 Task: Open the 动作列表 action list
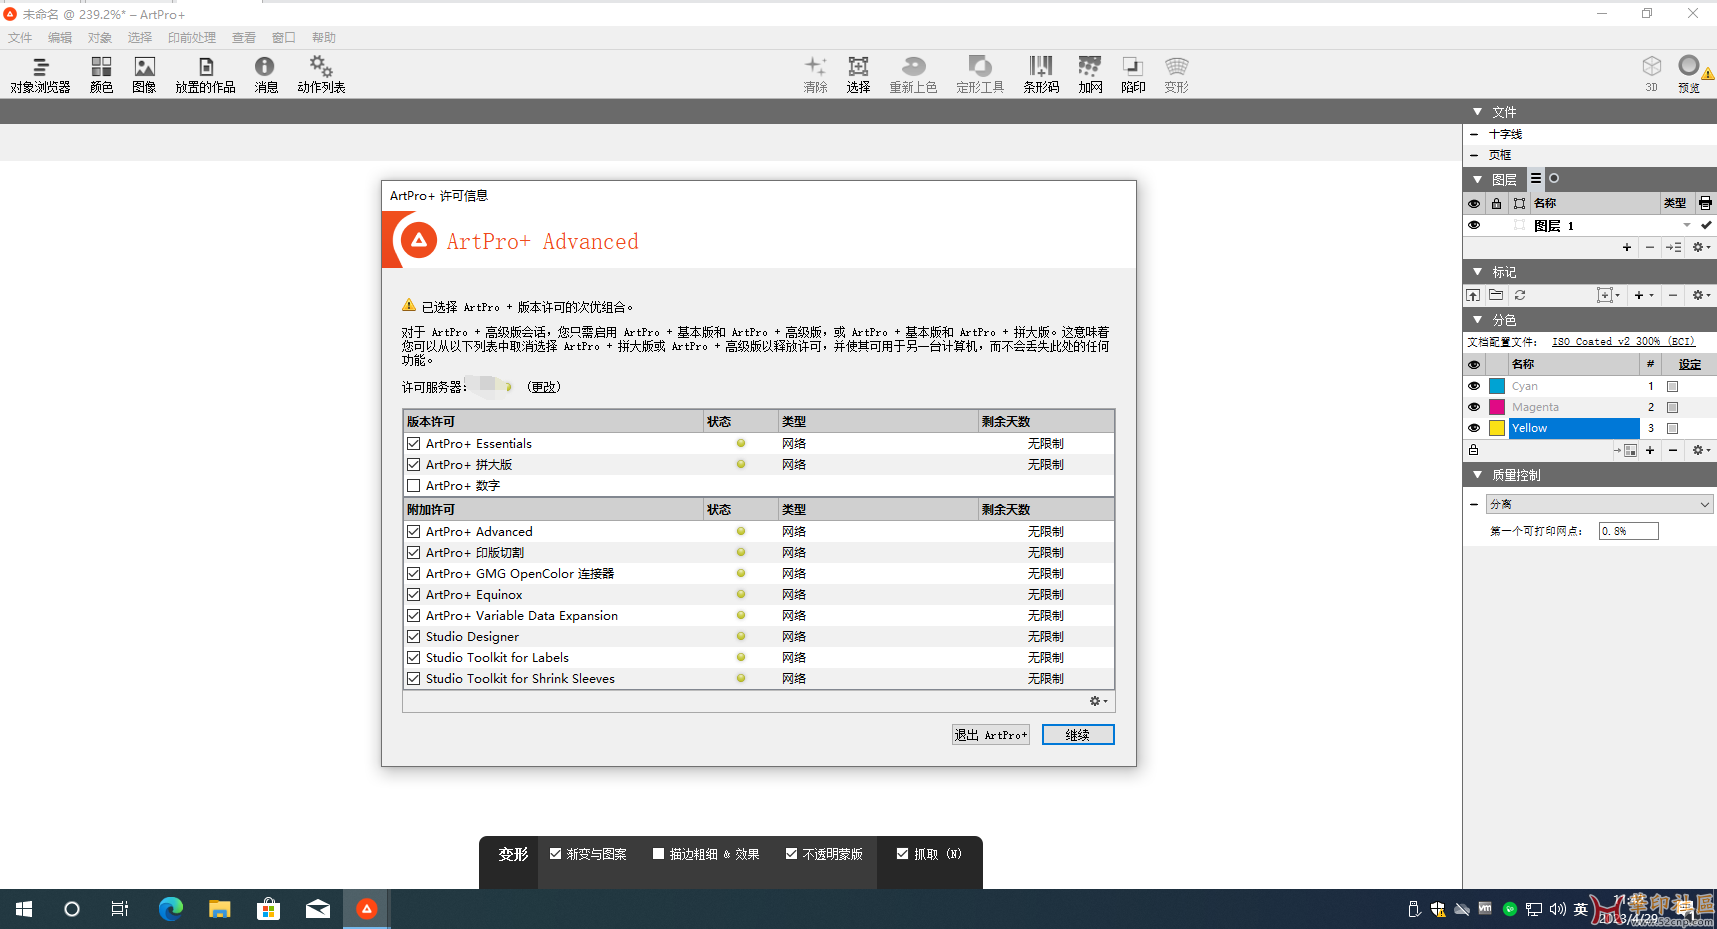(321, 75)
